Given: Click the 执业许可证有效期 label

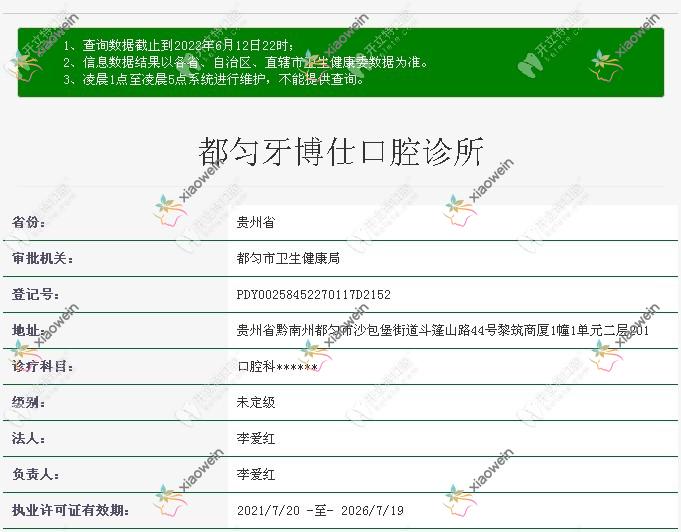Looking at the screenshot, I should pos(70,510).
